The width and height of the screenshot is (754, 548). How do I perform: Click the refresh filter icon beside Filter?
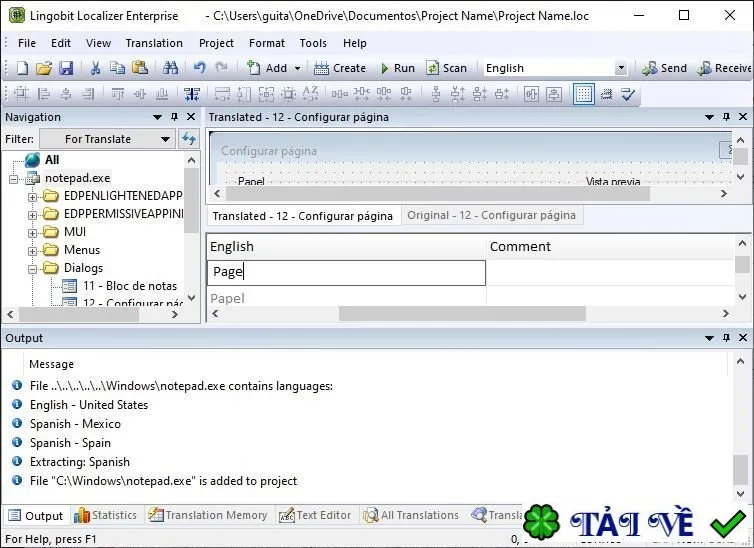189,139
